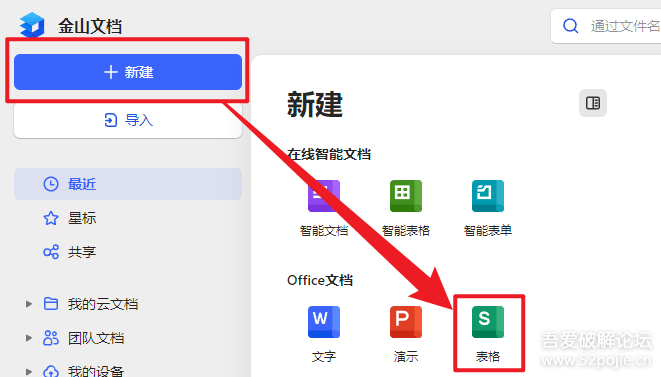Open the 团队文档 item
The width and height of the screenshot is (661, 377).
[96, 338]
